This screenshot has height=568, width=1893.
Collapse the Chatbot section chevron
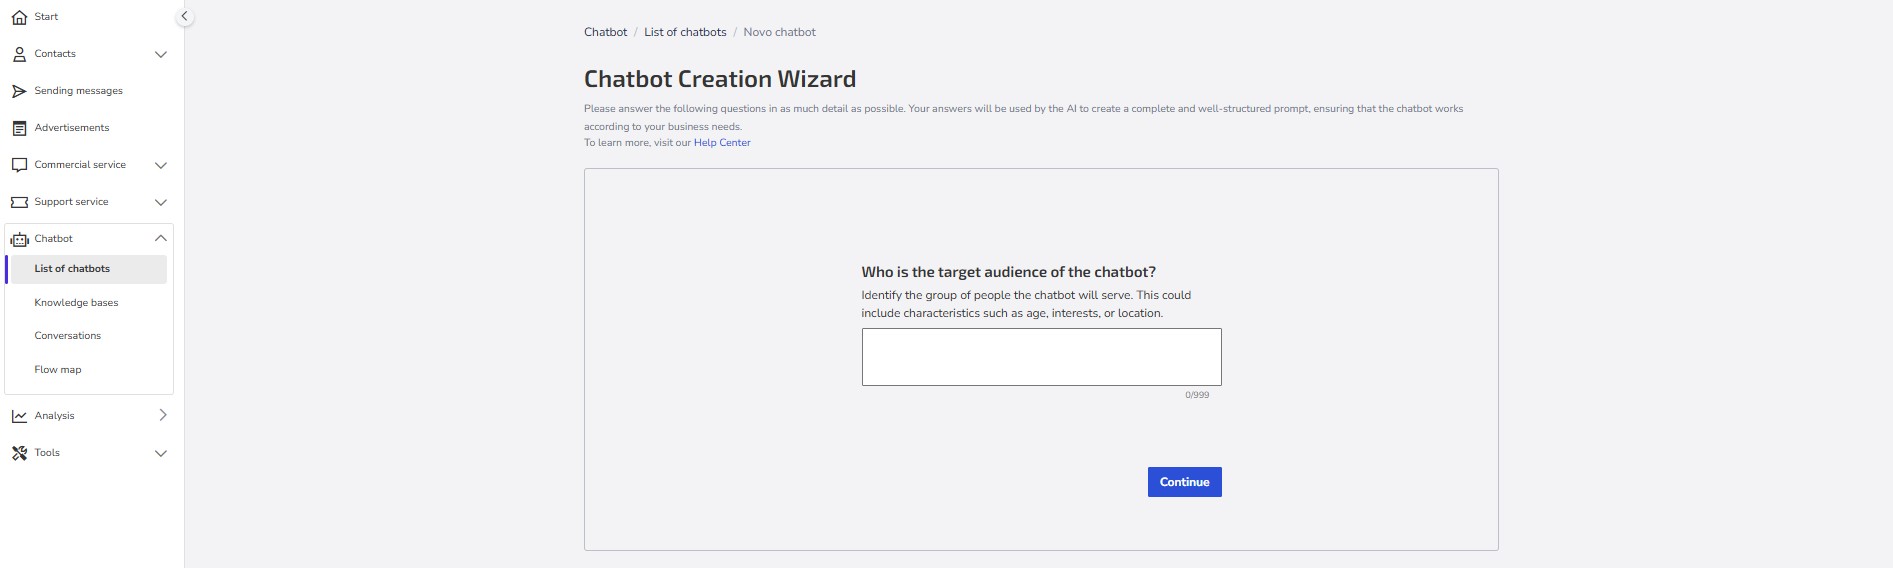pyautogui.click(x=161, y=239)
